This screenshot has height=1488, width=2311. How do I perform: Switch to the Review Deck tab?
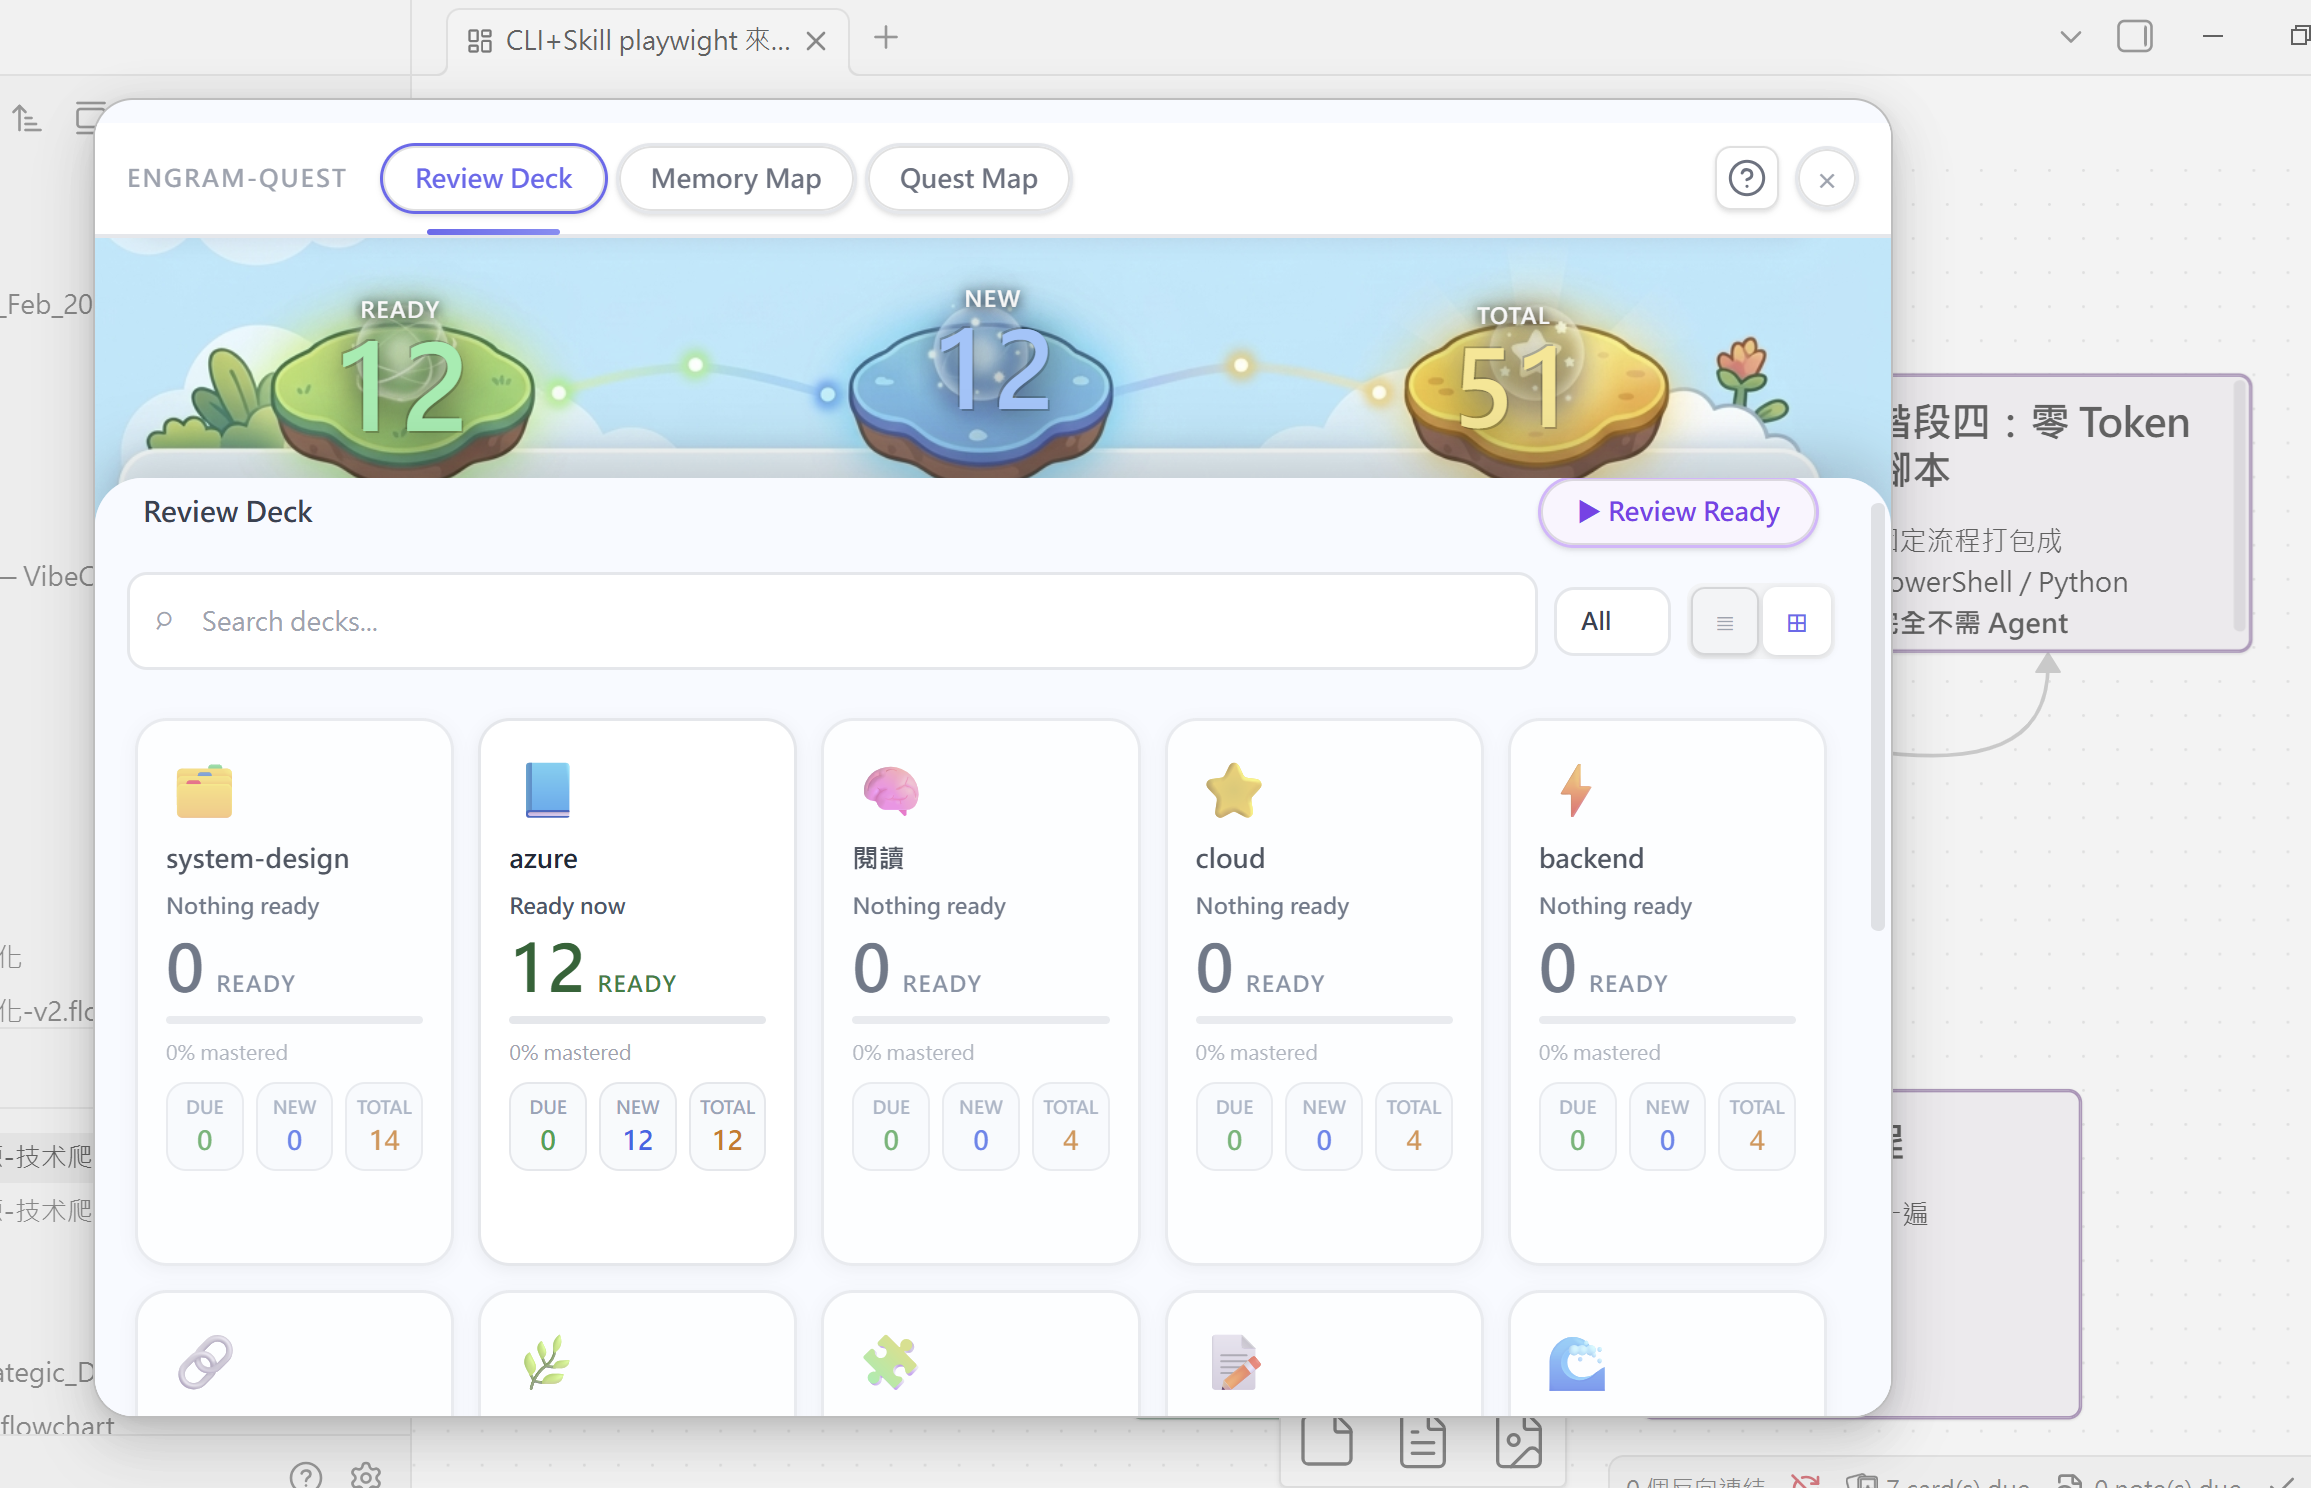click(493, 178)
